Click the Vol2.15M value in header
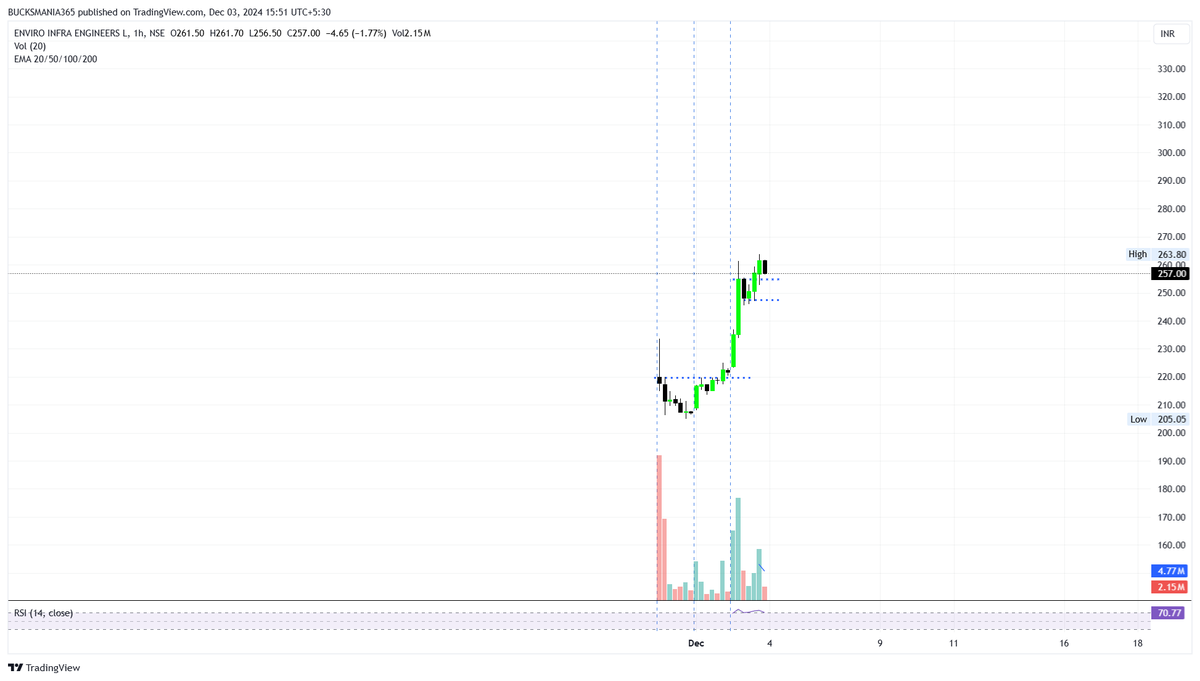This screenshot has height=681, width=1200. (411, 33)
